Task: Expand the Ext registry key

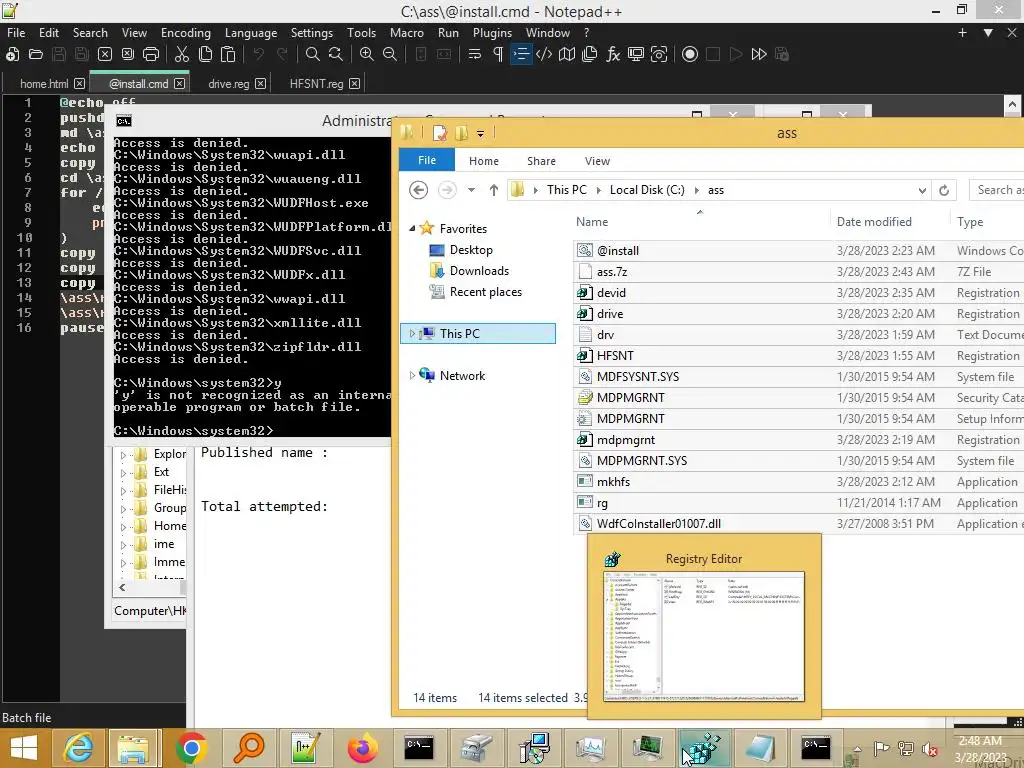Action: 123,472
